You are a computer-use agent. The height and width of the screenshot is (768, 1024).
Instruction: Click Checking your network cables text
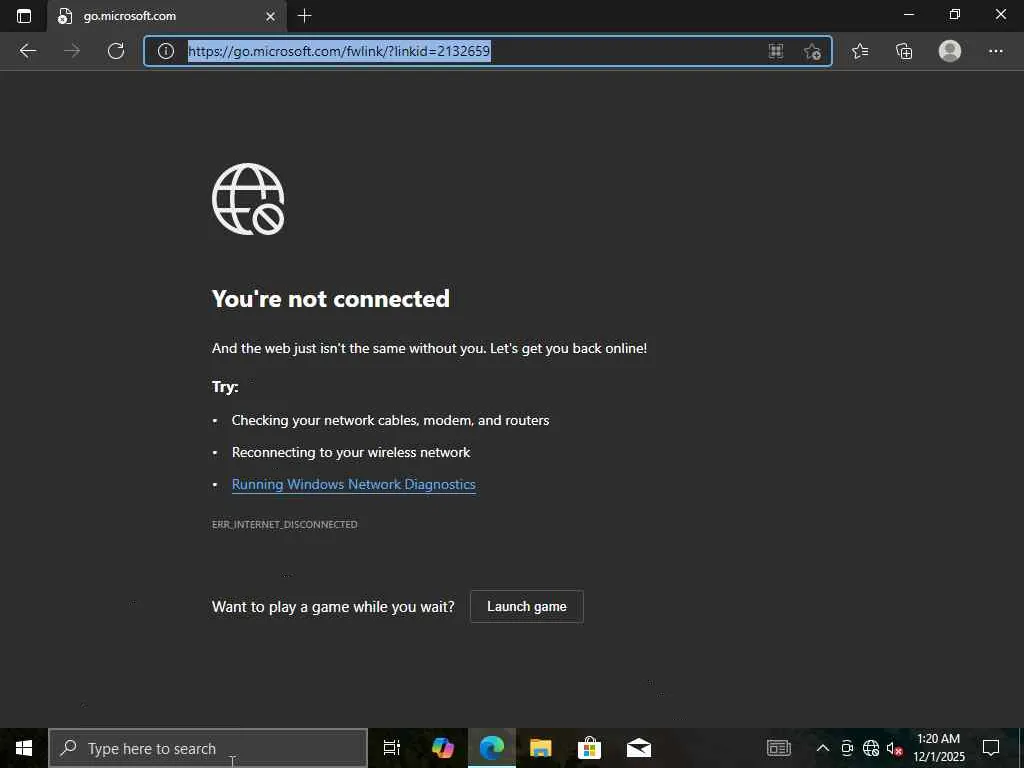[x=391, y=421]
